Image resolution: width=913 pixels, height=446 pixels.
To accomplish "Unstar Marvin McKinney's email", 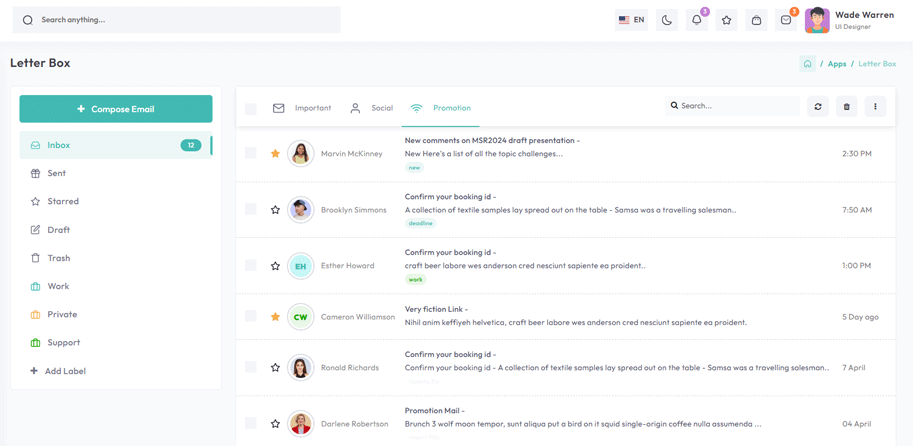I will point(275,154).
